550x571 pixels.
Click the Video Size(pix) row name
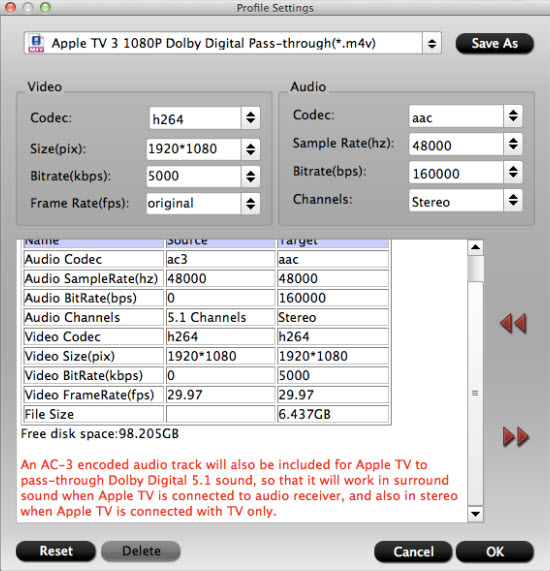94,356
